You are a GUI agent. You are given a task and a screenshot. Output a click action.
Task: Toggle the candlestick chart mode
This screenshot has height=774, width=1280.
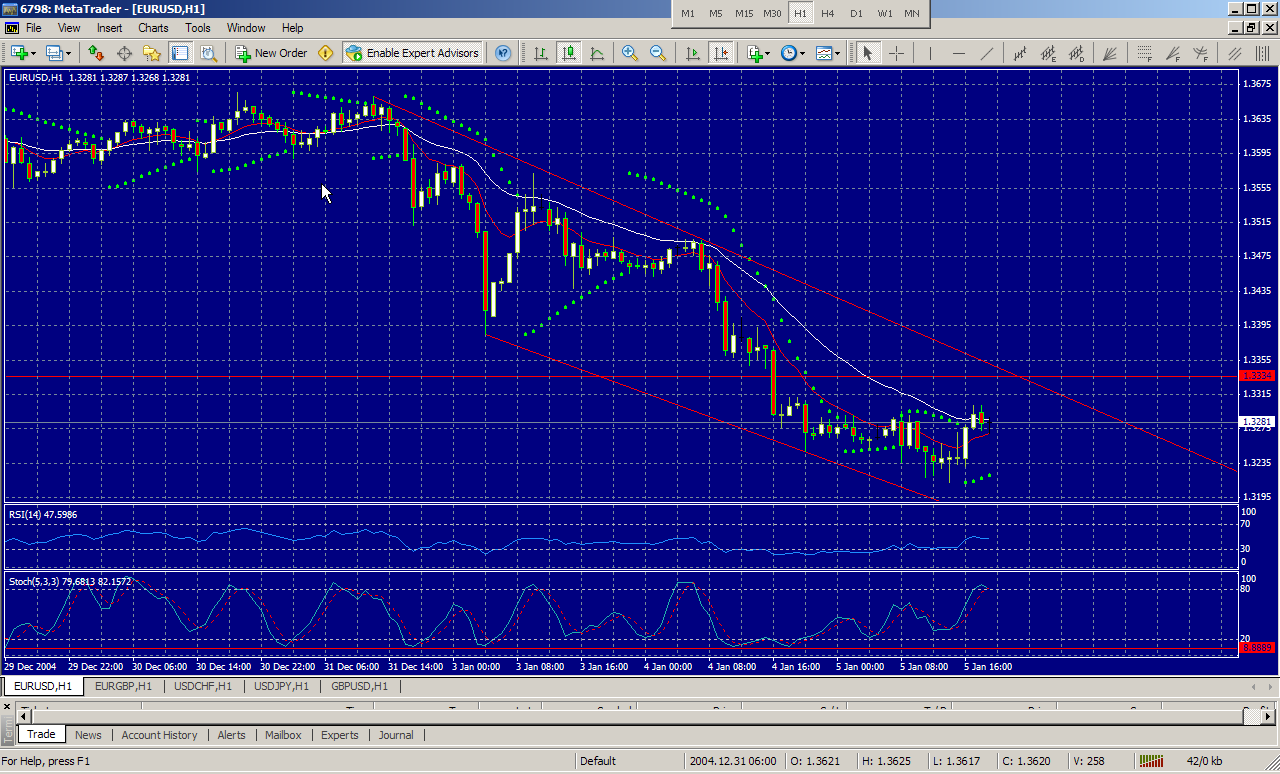tap(569, 53)
